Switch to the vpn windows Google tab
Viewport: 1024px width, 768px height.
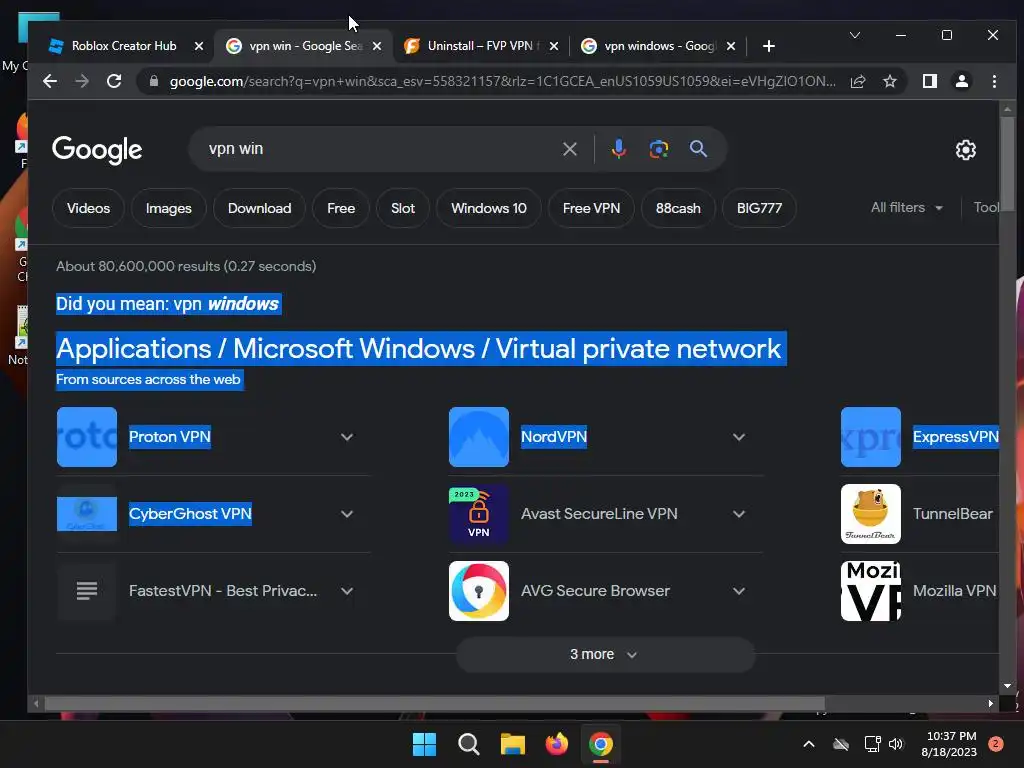[x=656, y=46]
